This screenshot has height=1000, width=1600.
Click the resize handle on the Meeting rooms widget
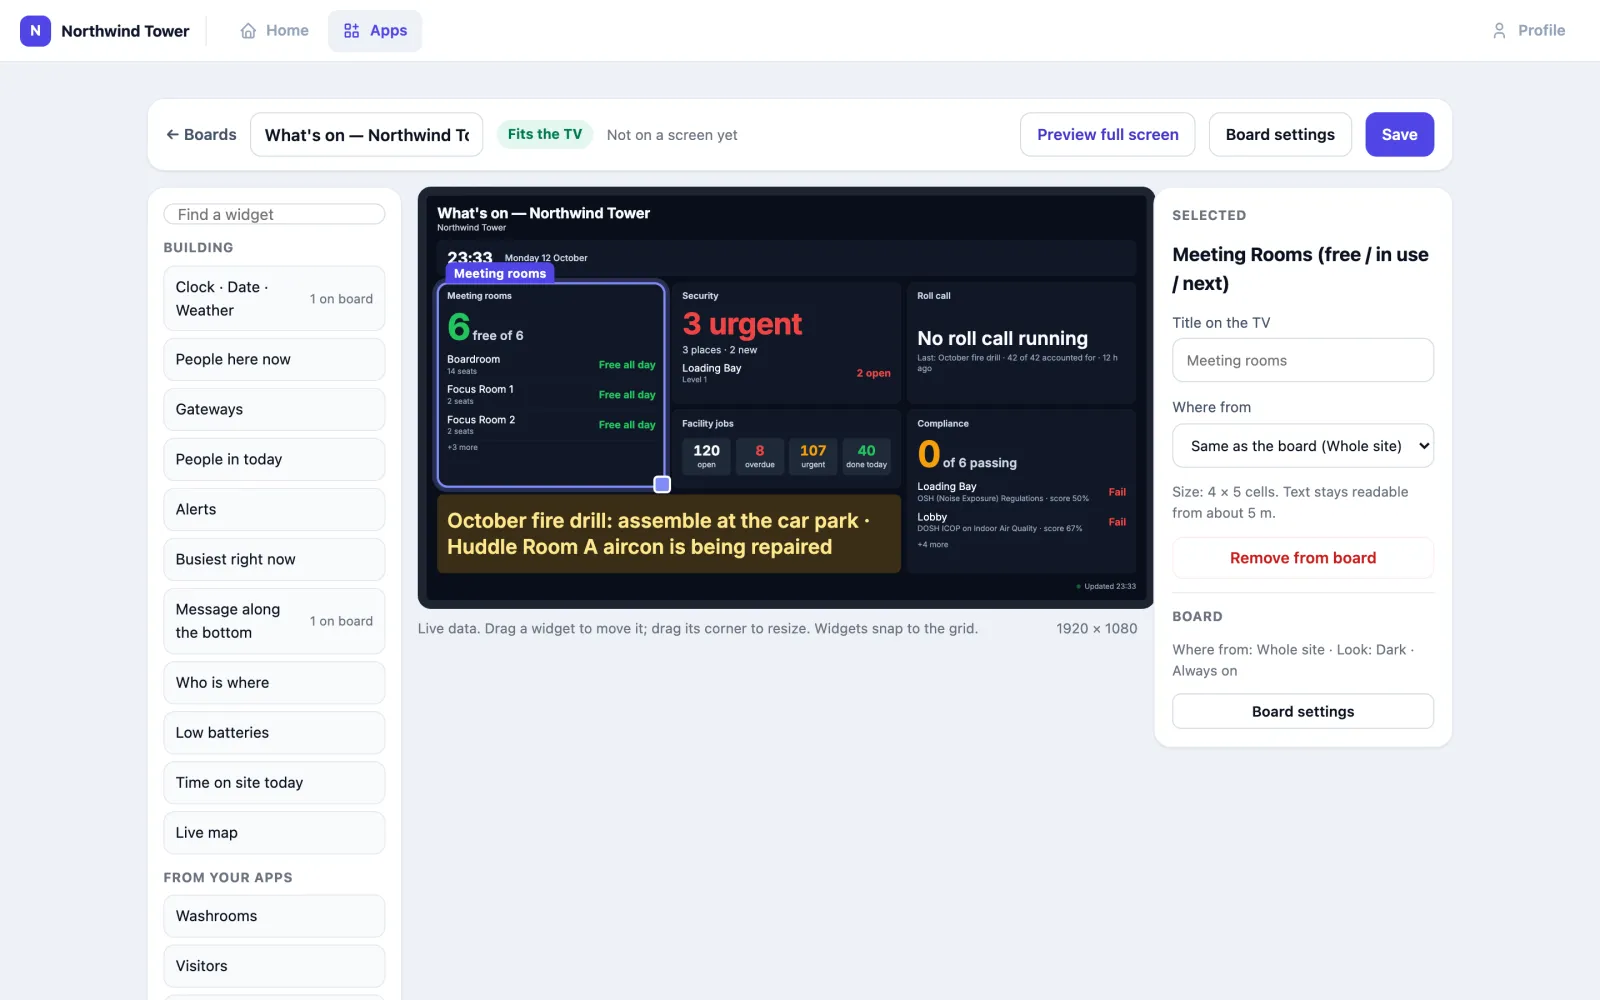click(x=662, y=485)
